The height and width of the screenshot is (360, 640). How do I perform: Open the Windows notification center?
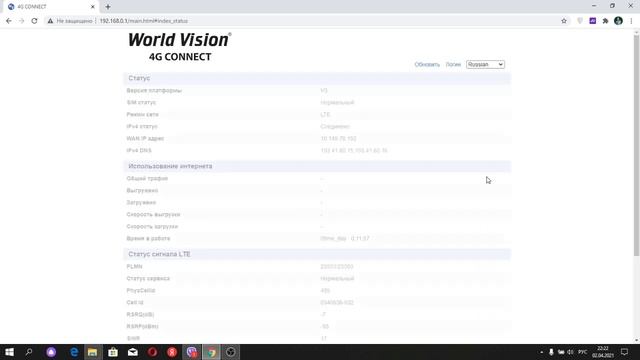coord(624,352)
